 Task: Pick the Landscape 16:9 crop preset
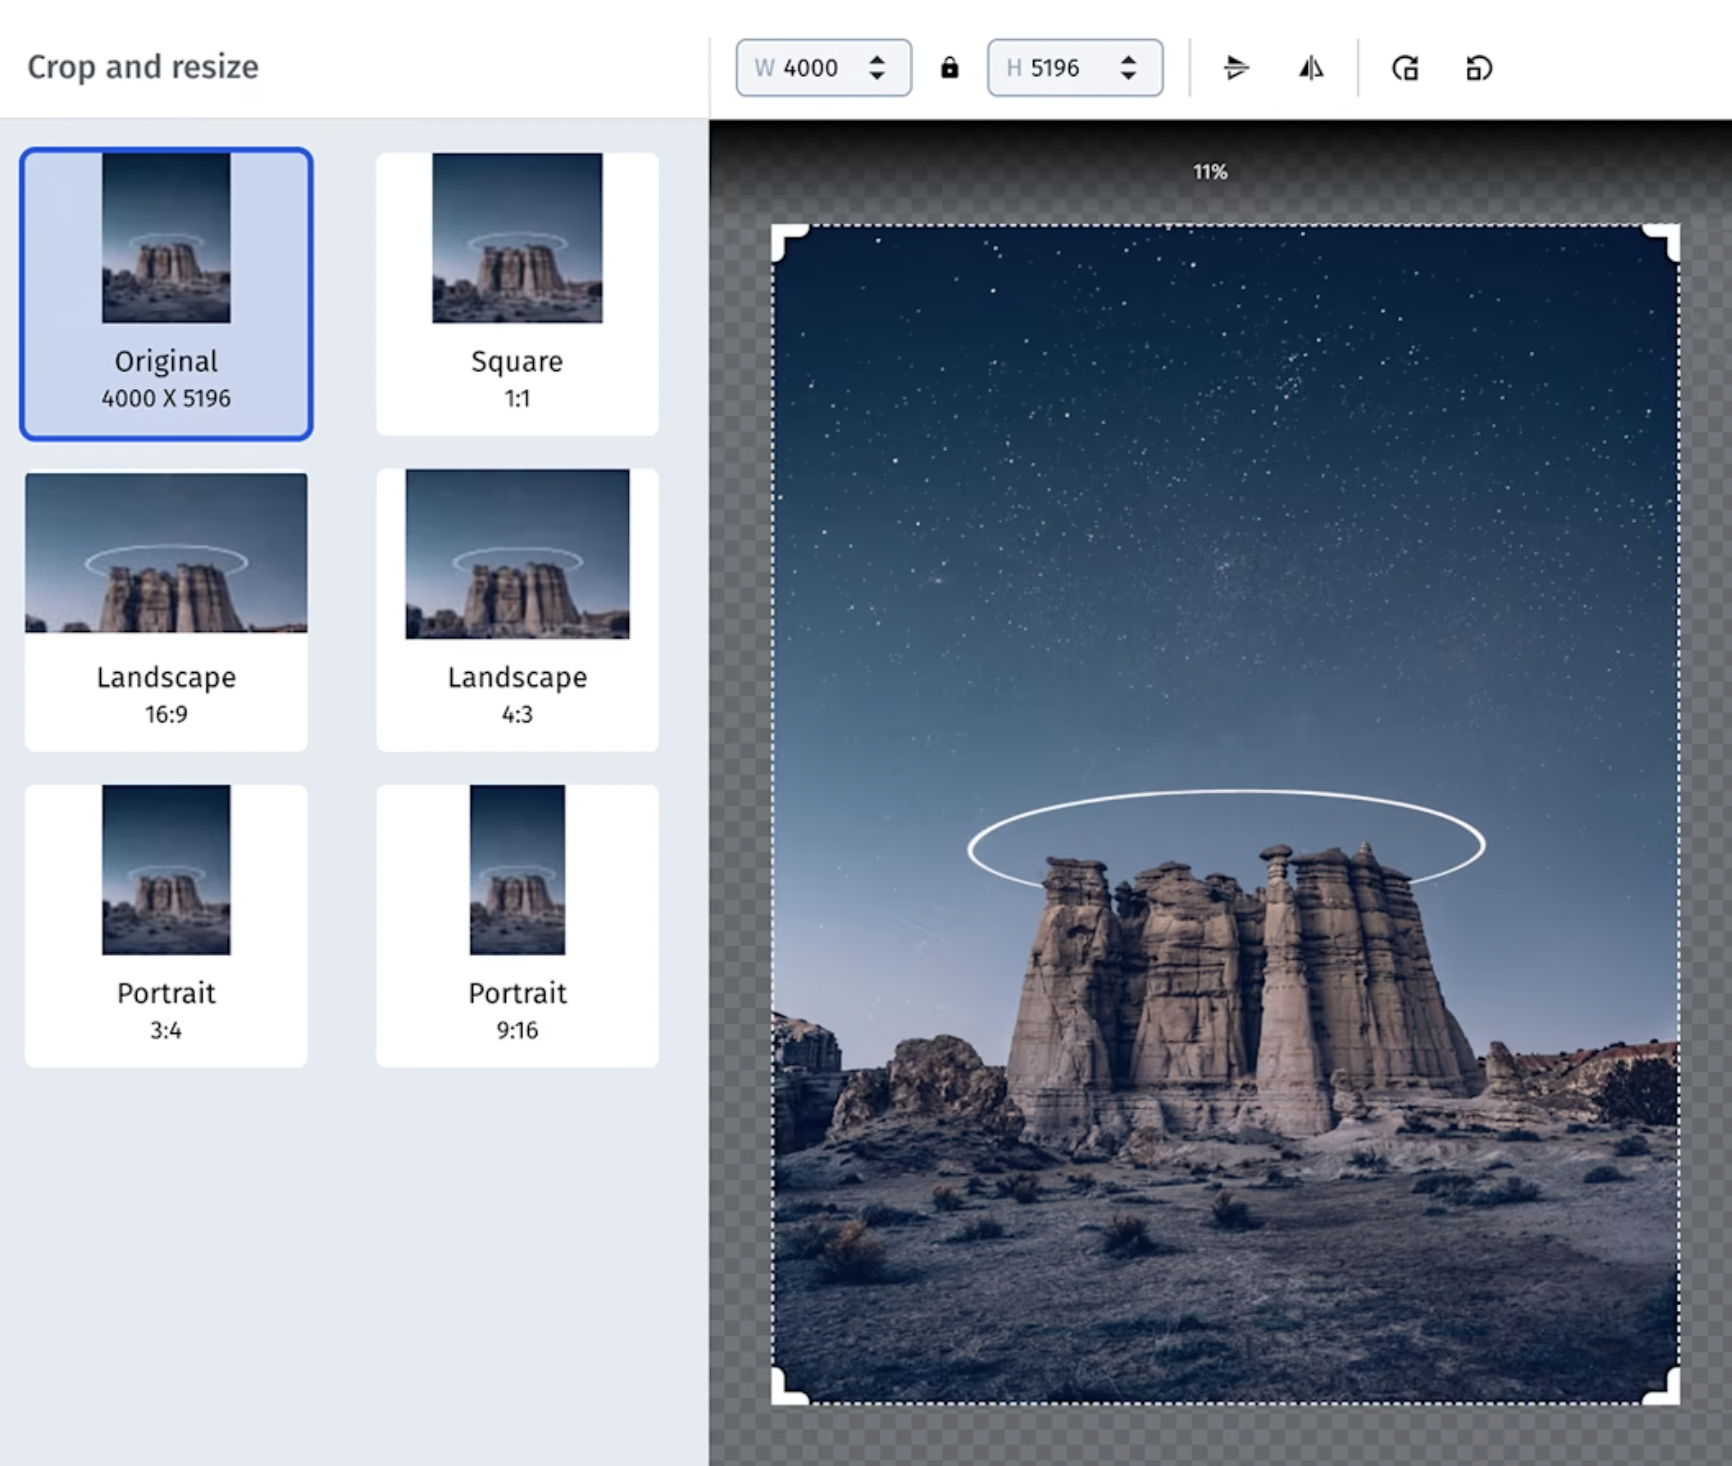[x=166, y=610]
